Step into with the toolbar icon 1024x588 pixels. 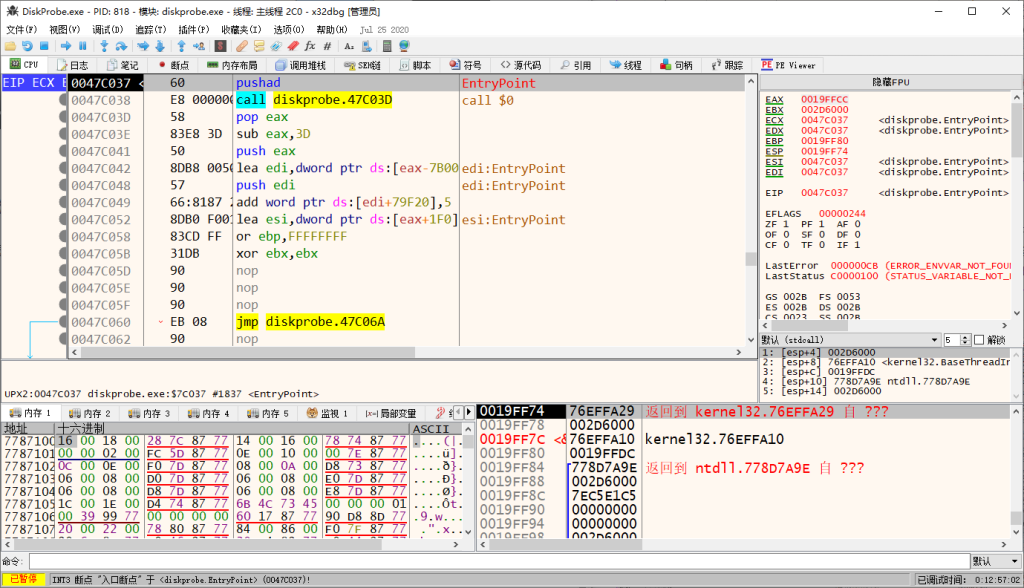(x=104, y=46)
